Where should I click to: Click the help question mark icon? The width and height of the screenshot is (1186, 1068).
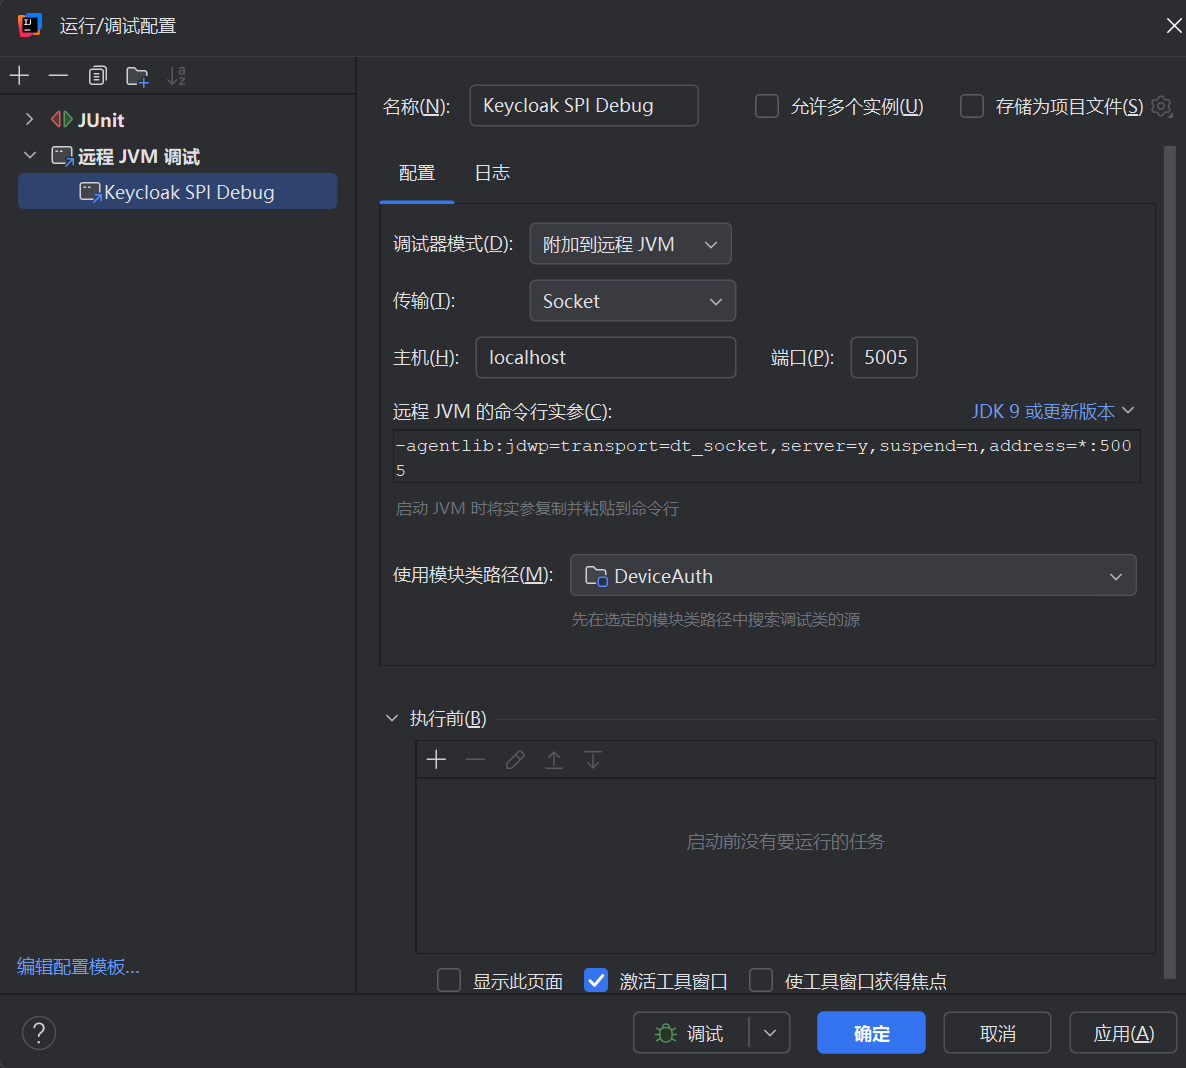39,1033
